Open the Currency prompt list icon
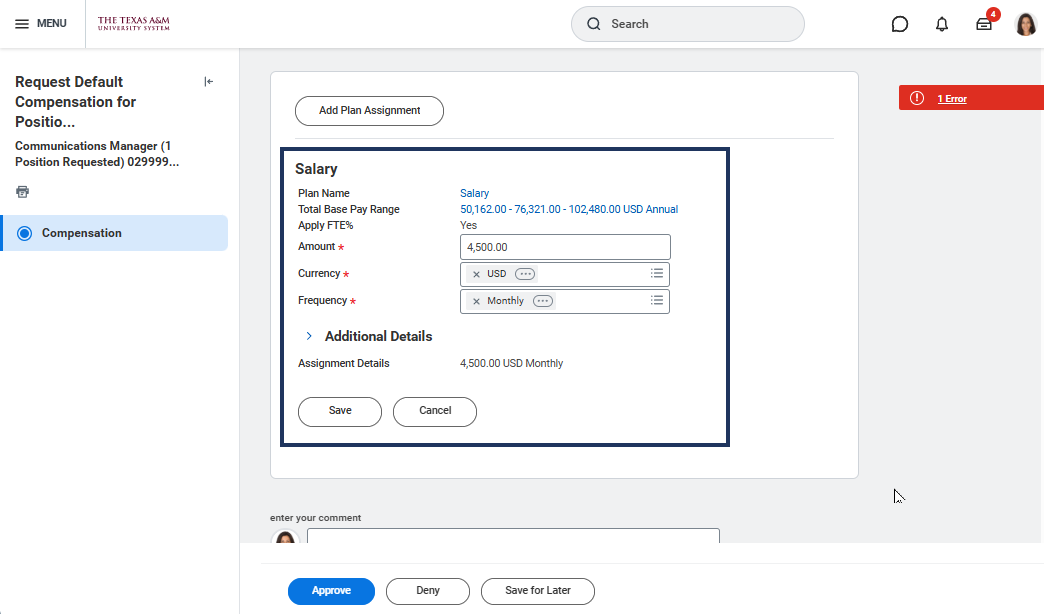 [657, 273]
